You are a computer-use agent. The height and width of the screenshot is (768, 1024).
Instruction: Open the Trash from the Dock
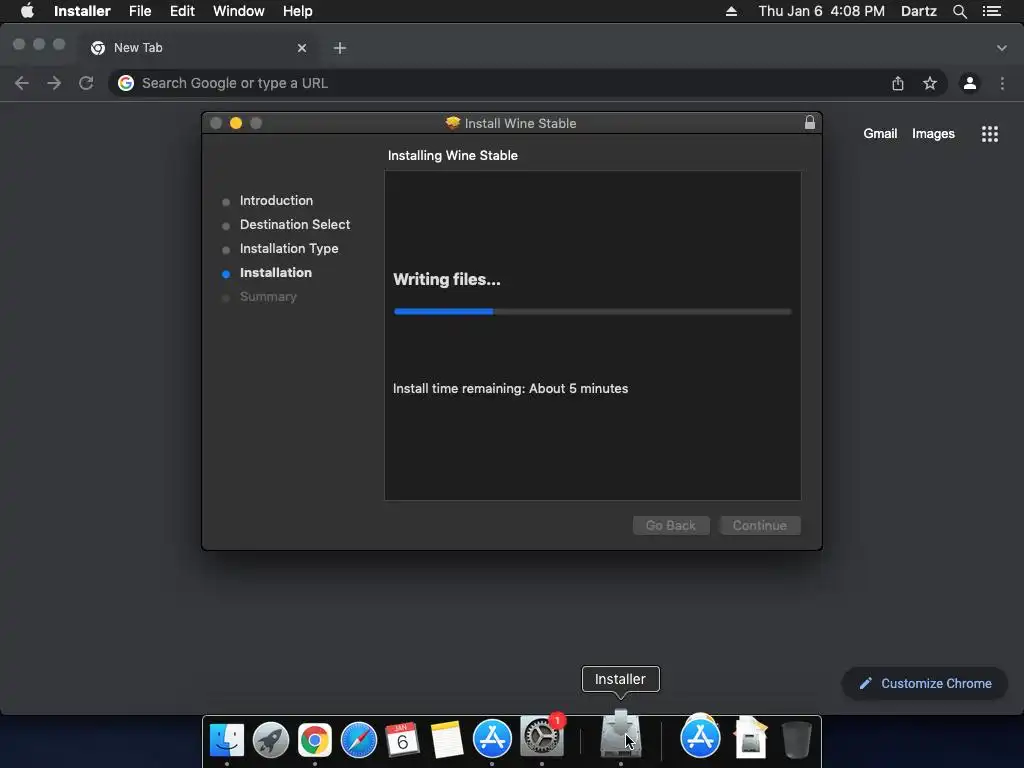796,739
